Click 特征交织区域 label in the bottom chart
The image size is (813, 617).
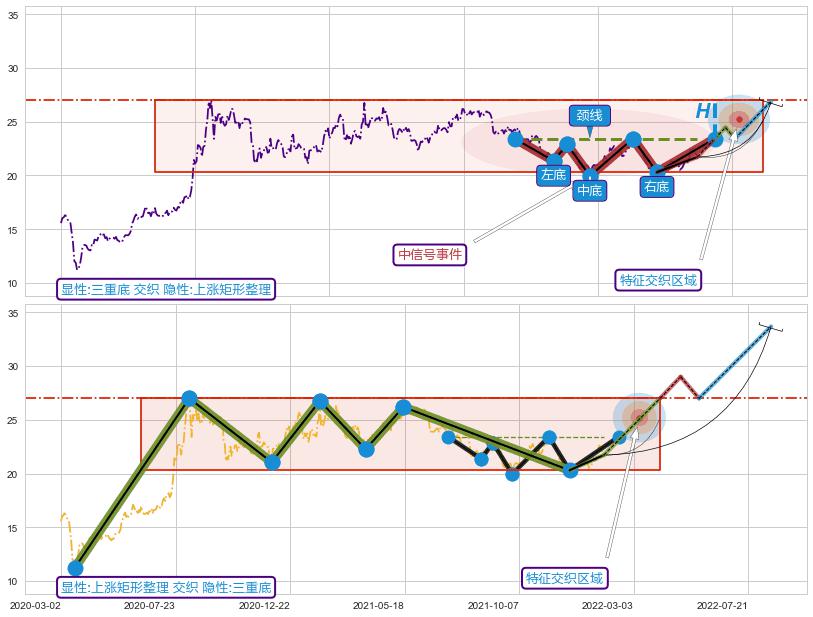tap(564, 578)
